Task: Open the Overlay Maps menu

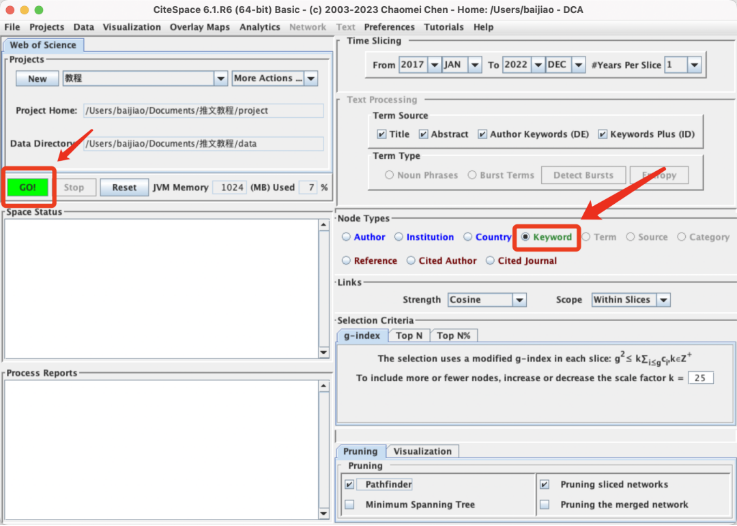Action: coord(200,27)
